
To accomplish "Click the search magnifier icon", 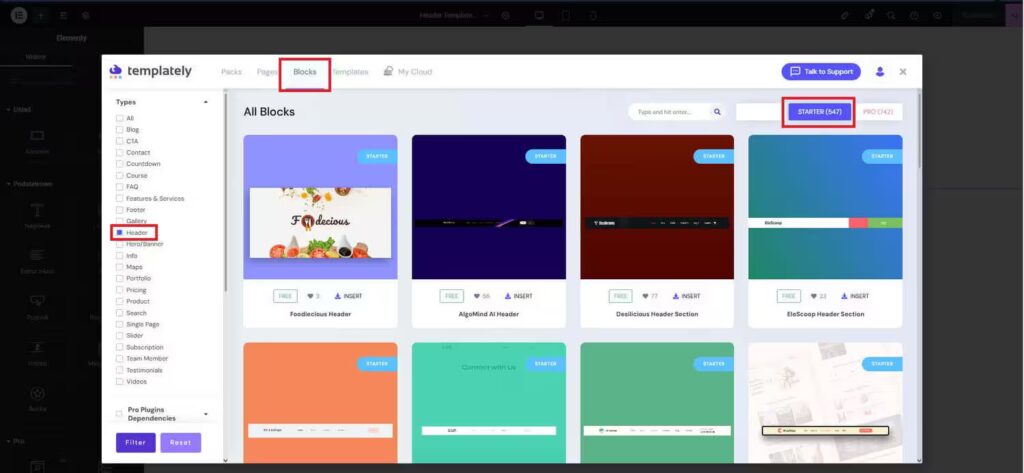I will coord(717,112).
